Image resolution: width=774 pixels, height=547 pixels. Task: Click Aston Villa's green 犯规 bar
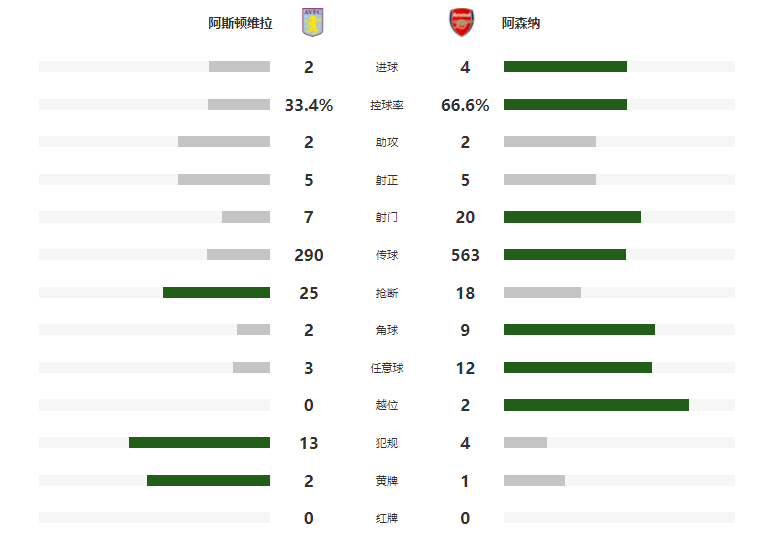[x=199, y=443]
